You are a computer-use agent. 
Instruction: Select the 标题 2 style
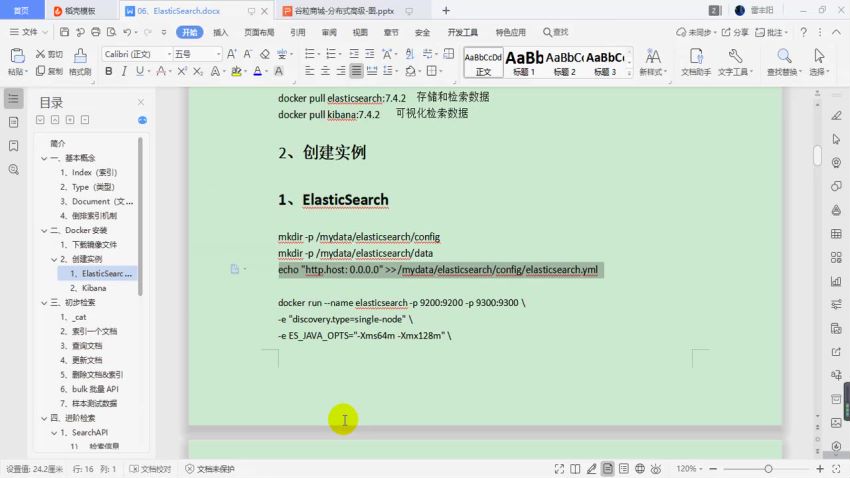tap(564, 62)
